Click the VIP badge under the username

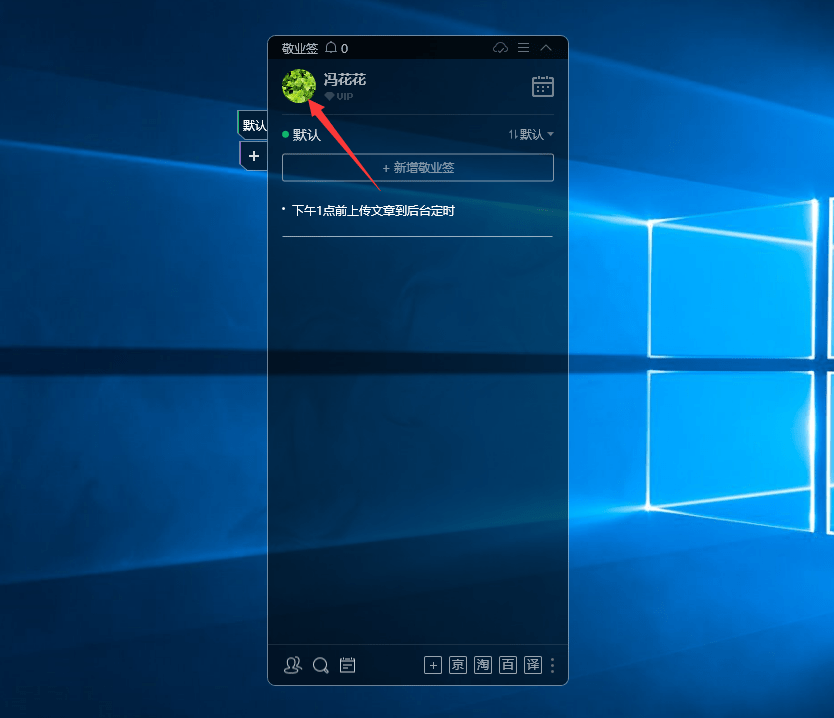tap(339, 96)
